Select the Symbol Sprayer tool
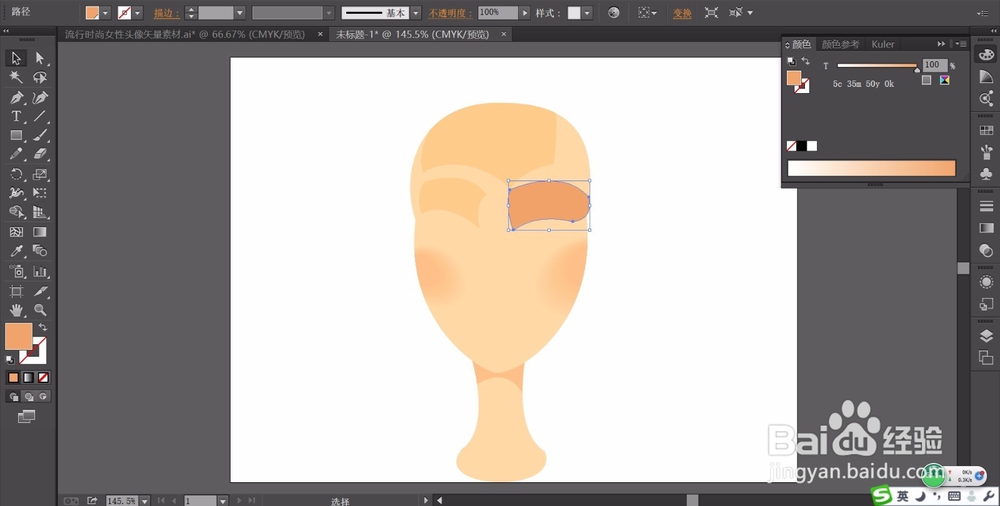 click(x=16, y=271)
